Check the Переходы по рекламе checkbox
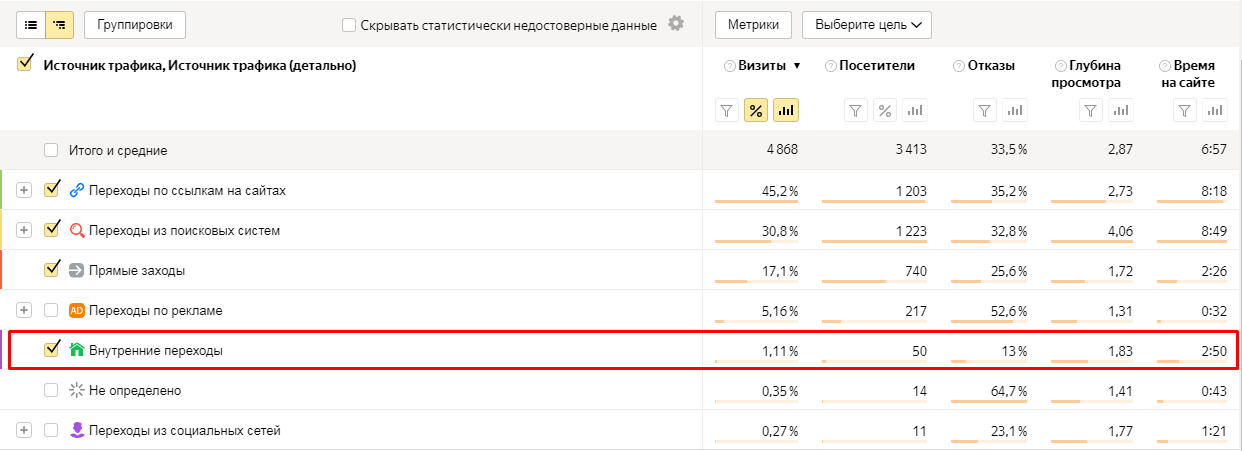 (52, 310)
